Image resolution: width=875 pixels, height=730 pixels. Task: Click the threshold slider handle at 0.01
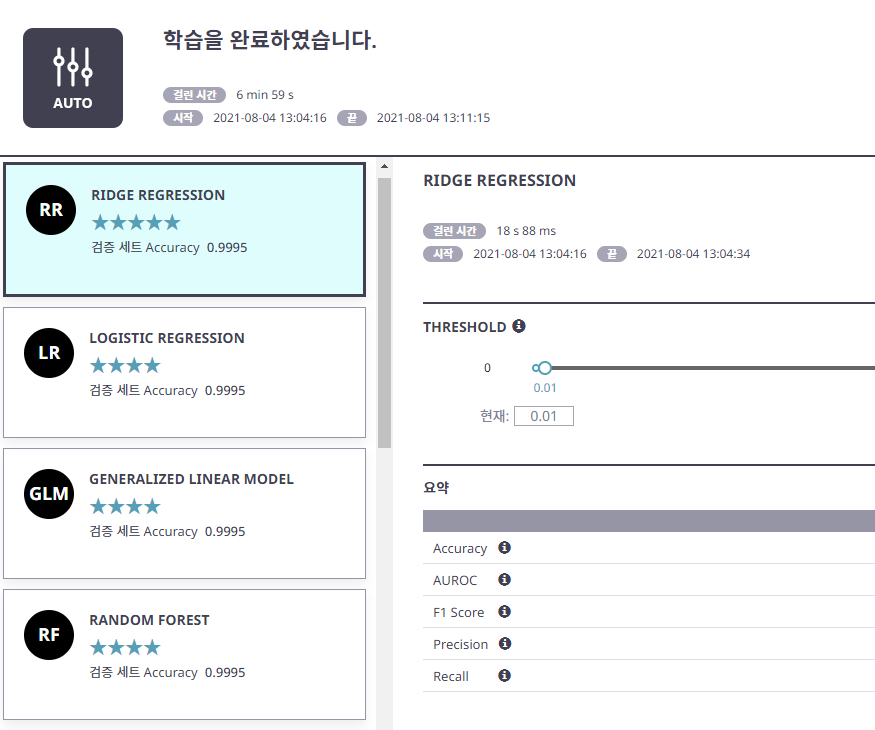[x=544, y=367]
